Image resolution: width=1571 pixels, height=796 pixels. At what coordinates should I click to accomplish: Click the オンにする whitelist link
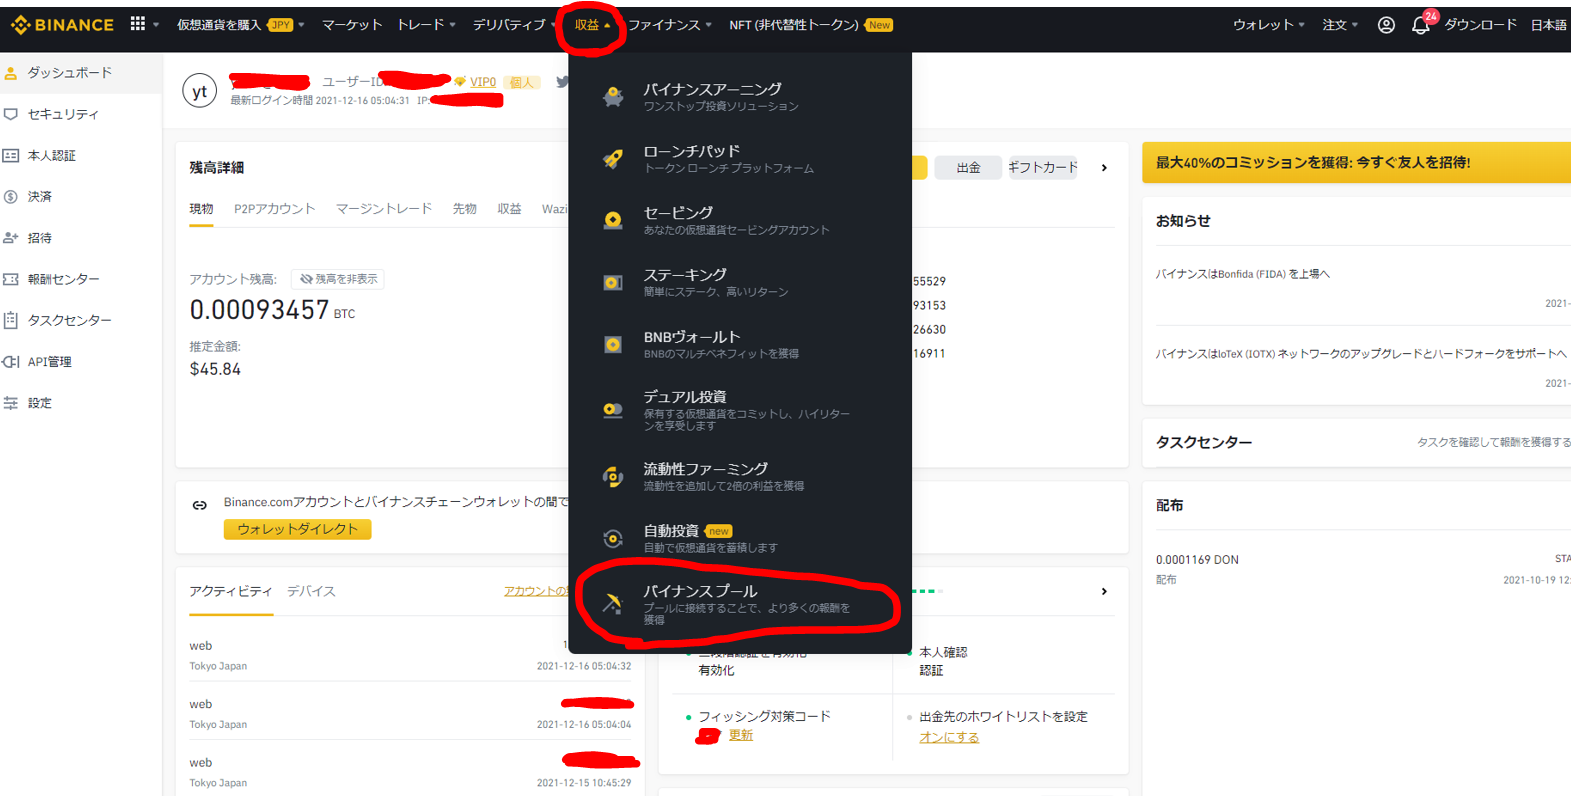point(949,738)
